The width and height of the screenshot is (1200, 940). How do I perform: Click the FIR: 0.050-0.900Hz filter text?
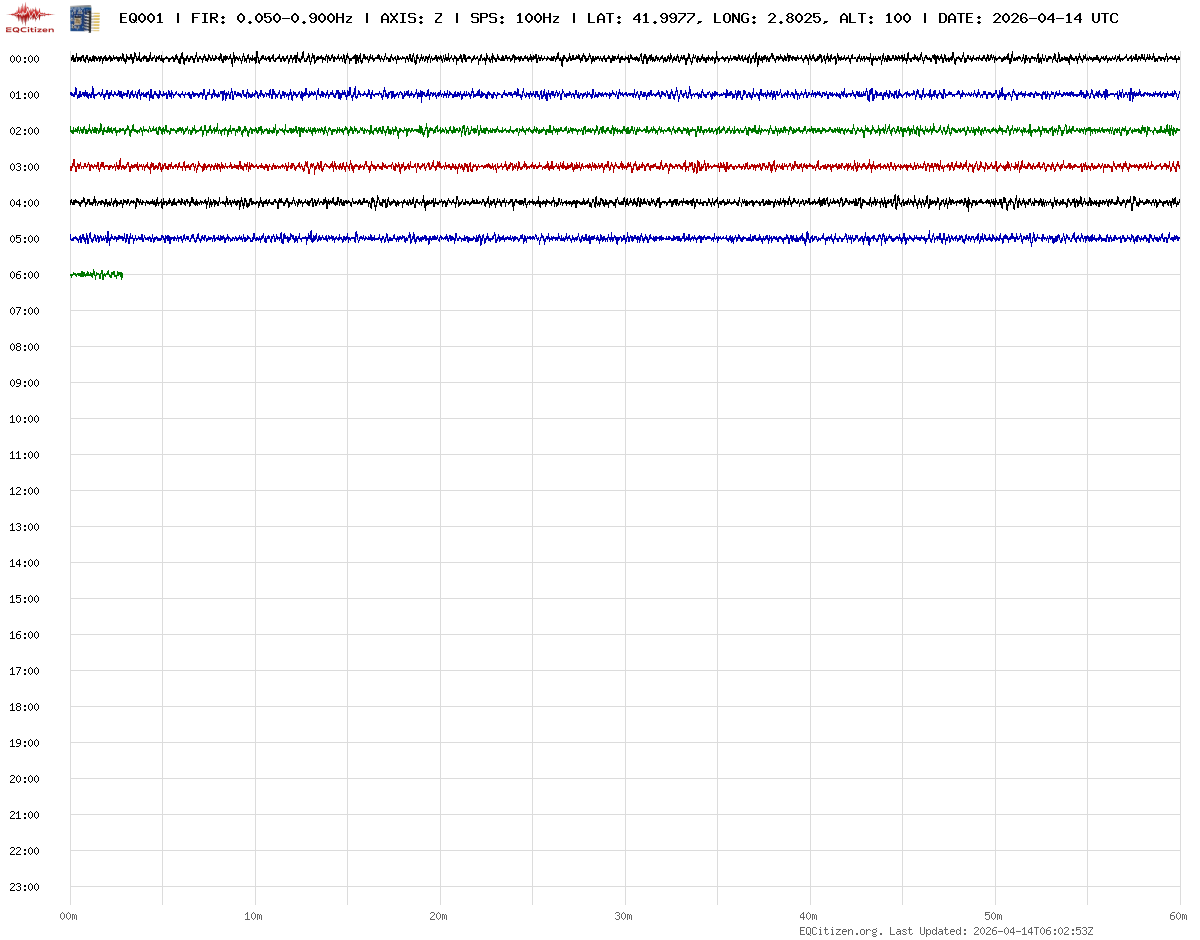click(272, 18)
